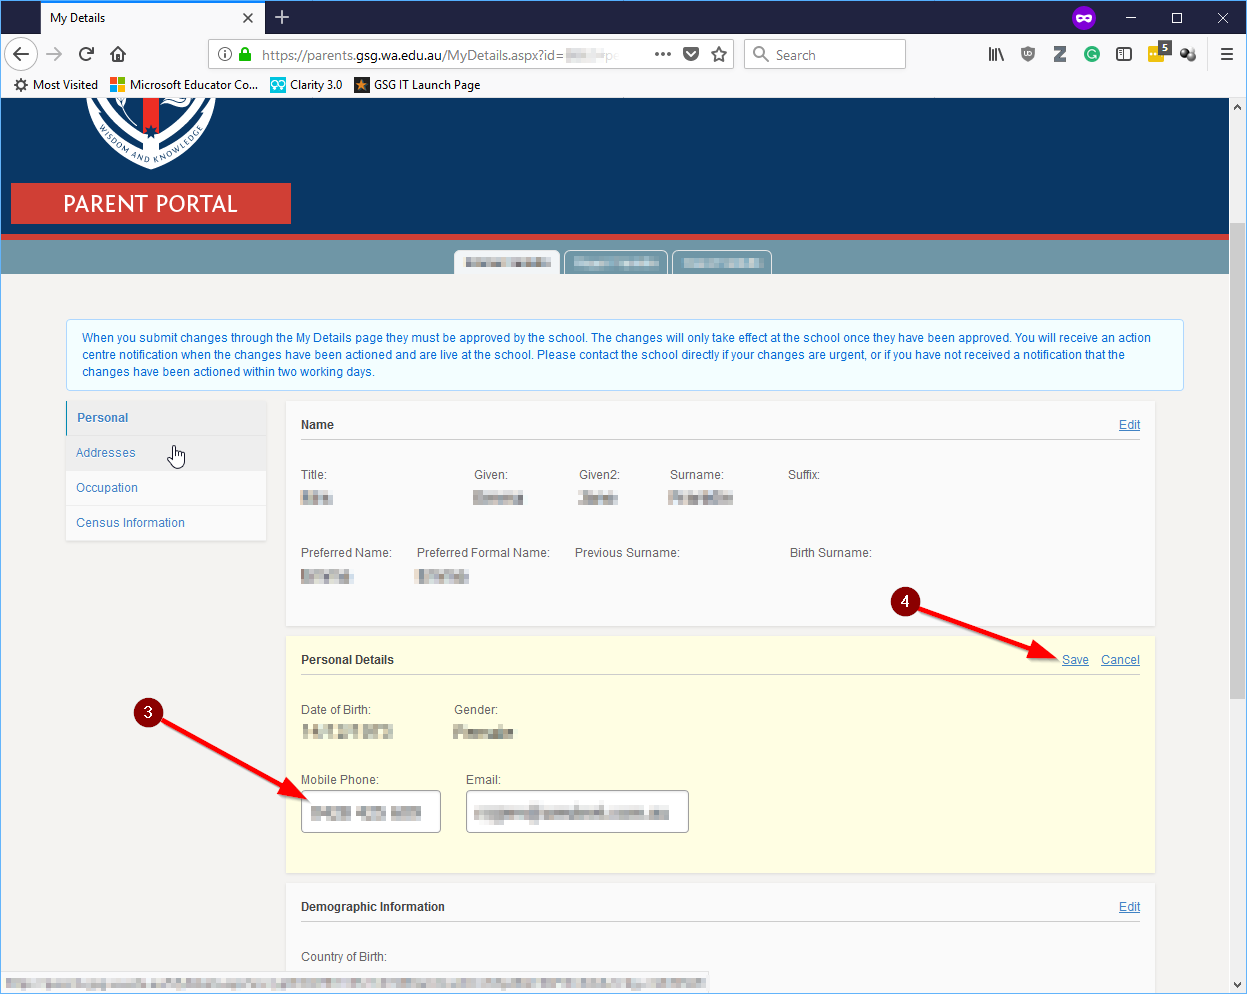The image size is (1247, 994).
Task: Toggle the Firefox sidebar icon
Action: (x=1124, y=54)
